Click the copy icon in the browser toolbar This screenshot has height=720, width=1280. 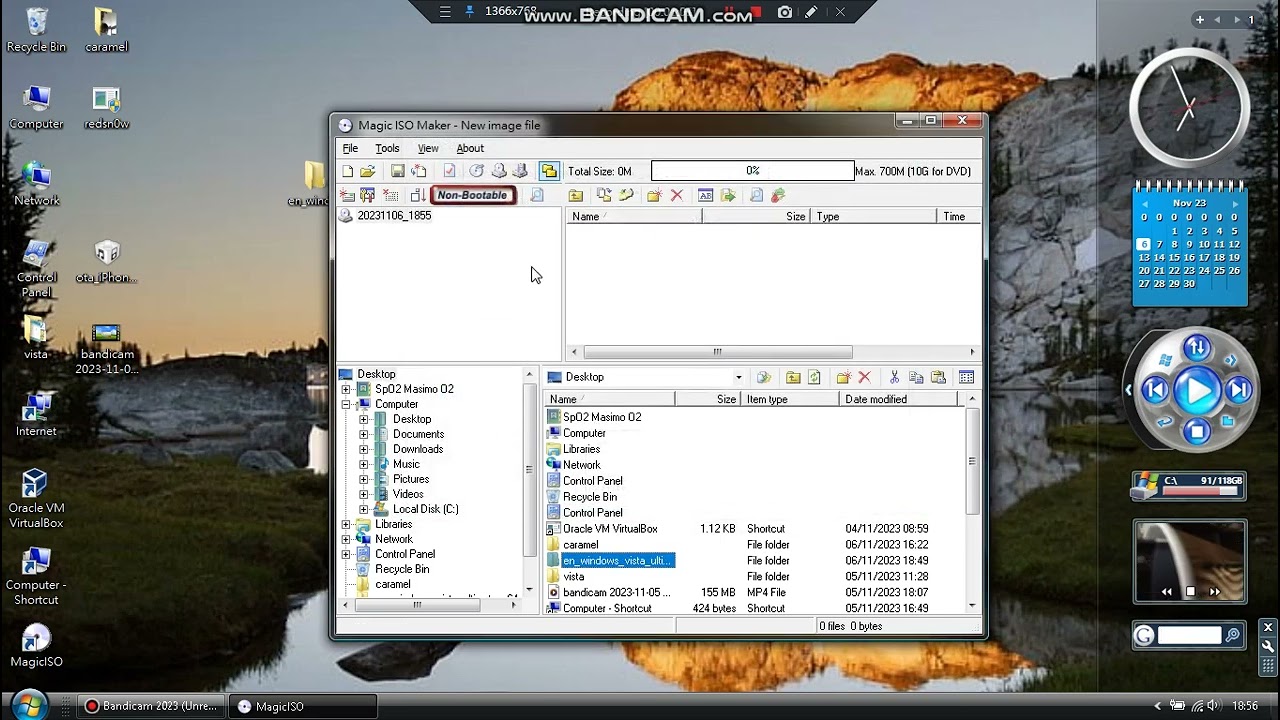[916, 377]
